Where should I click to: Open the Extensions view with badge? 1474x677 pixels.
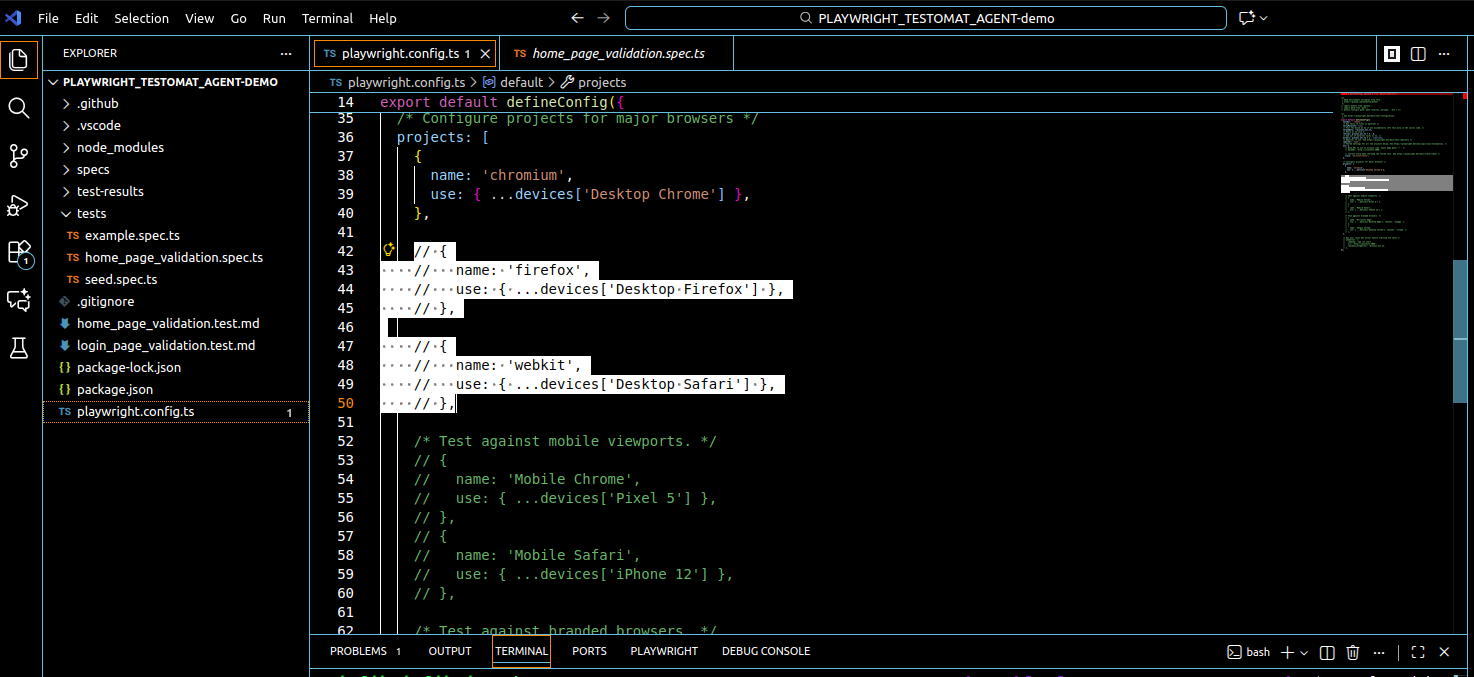(x=18, y=252)
